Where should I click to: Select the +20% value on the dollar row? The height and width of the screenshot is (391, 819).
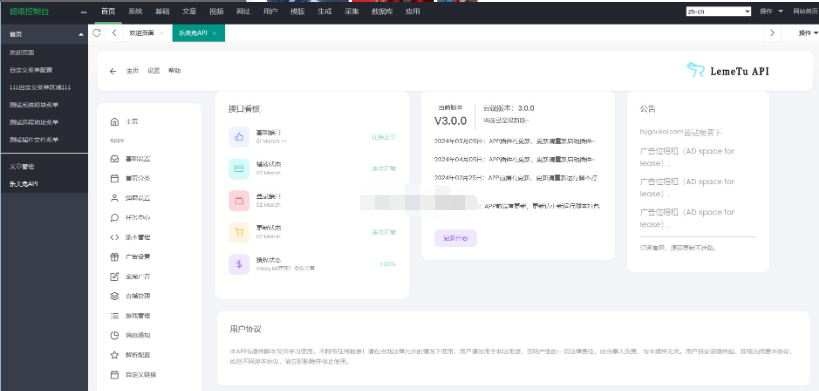(x=388, y=264)
